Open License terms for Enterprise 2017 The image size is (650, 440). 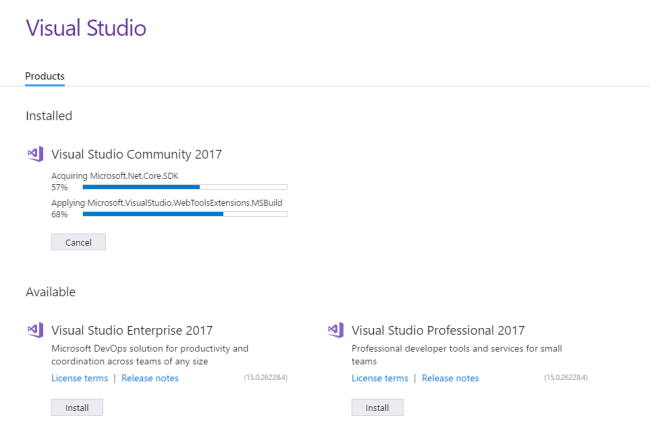[79, 378]
